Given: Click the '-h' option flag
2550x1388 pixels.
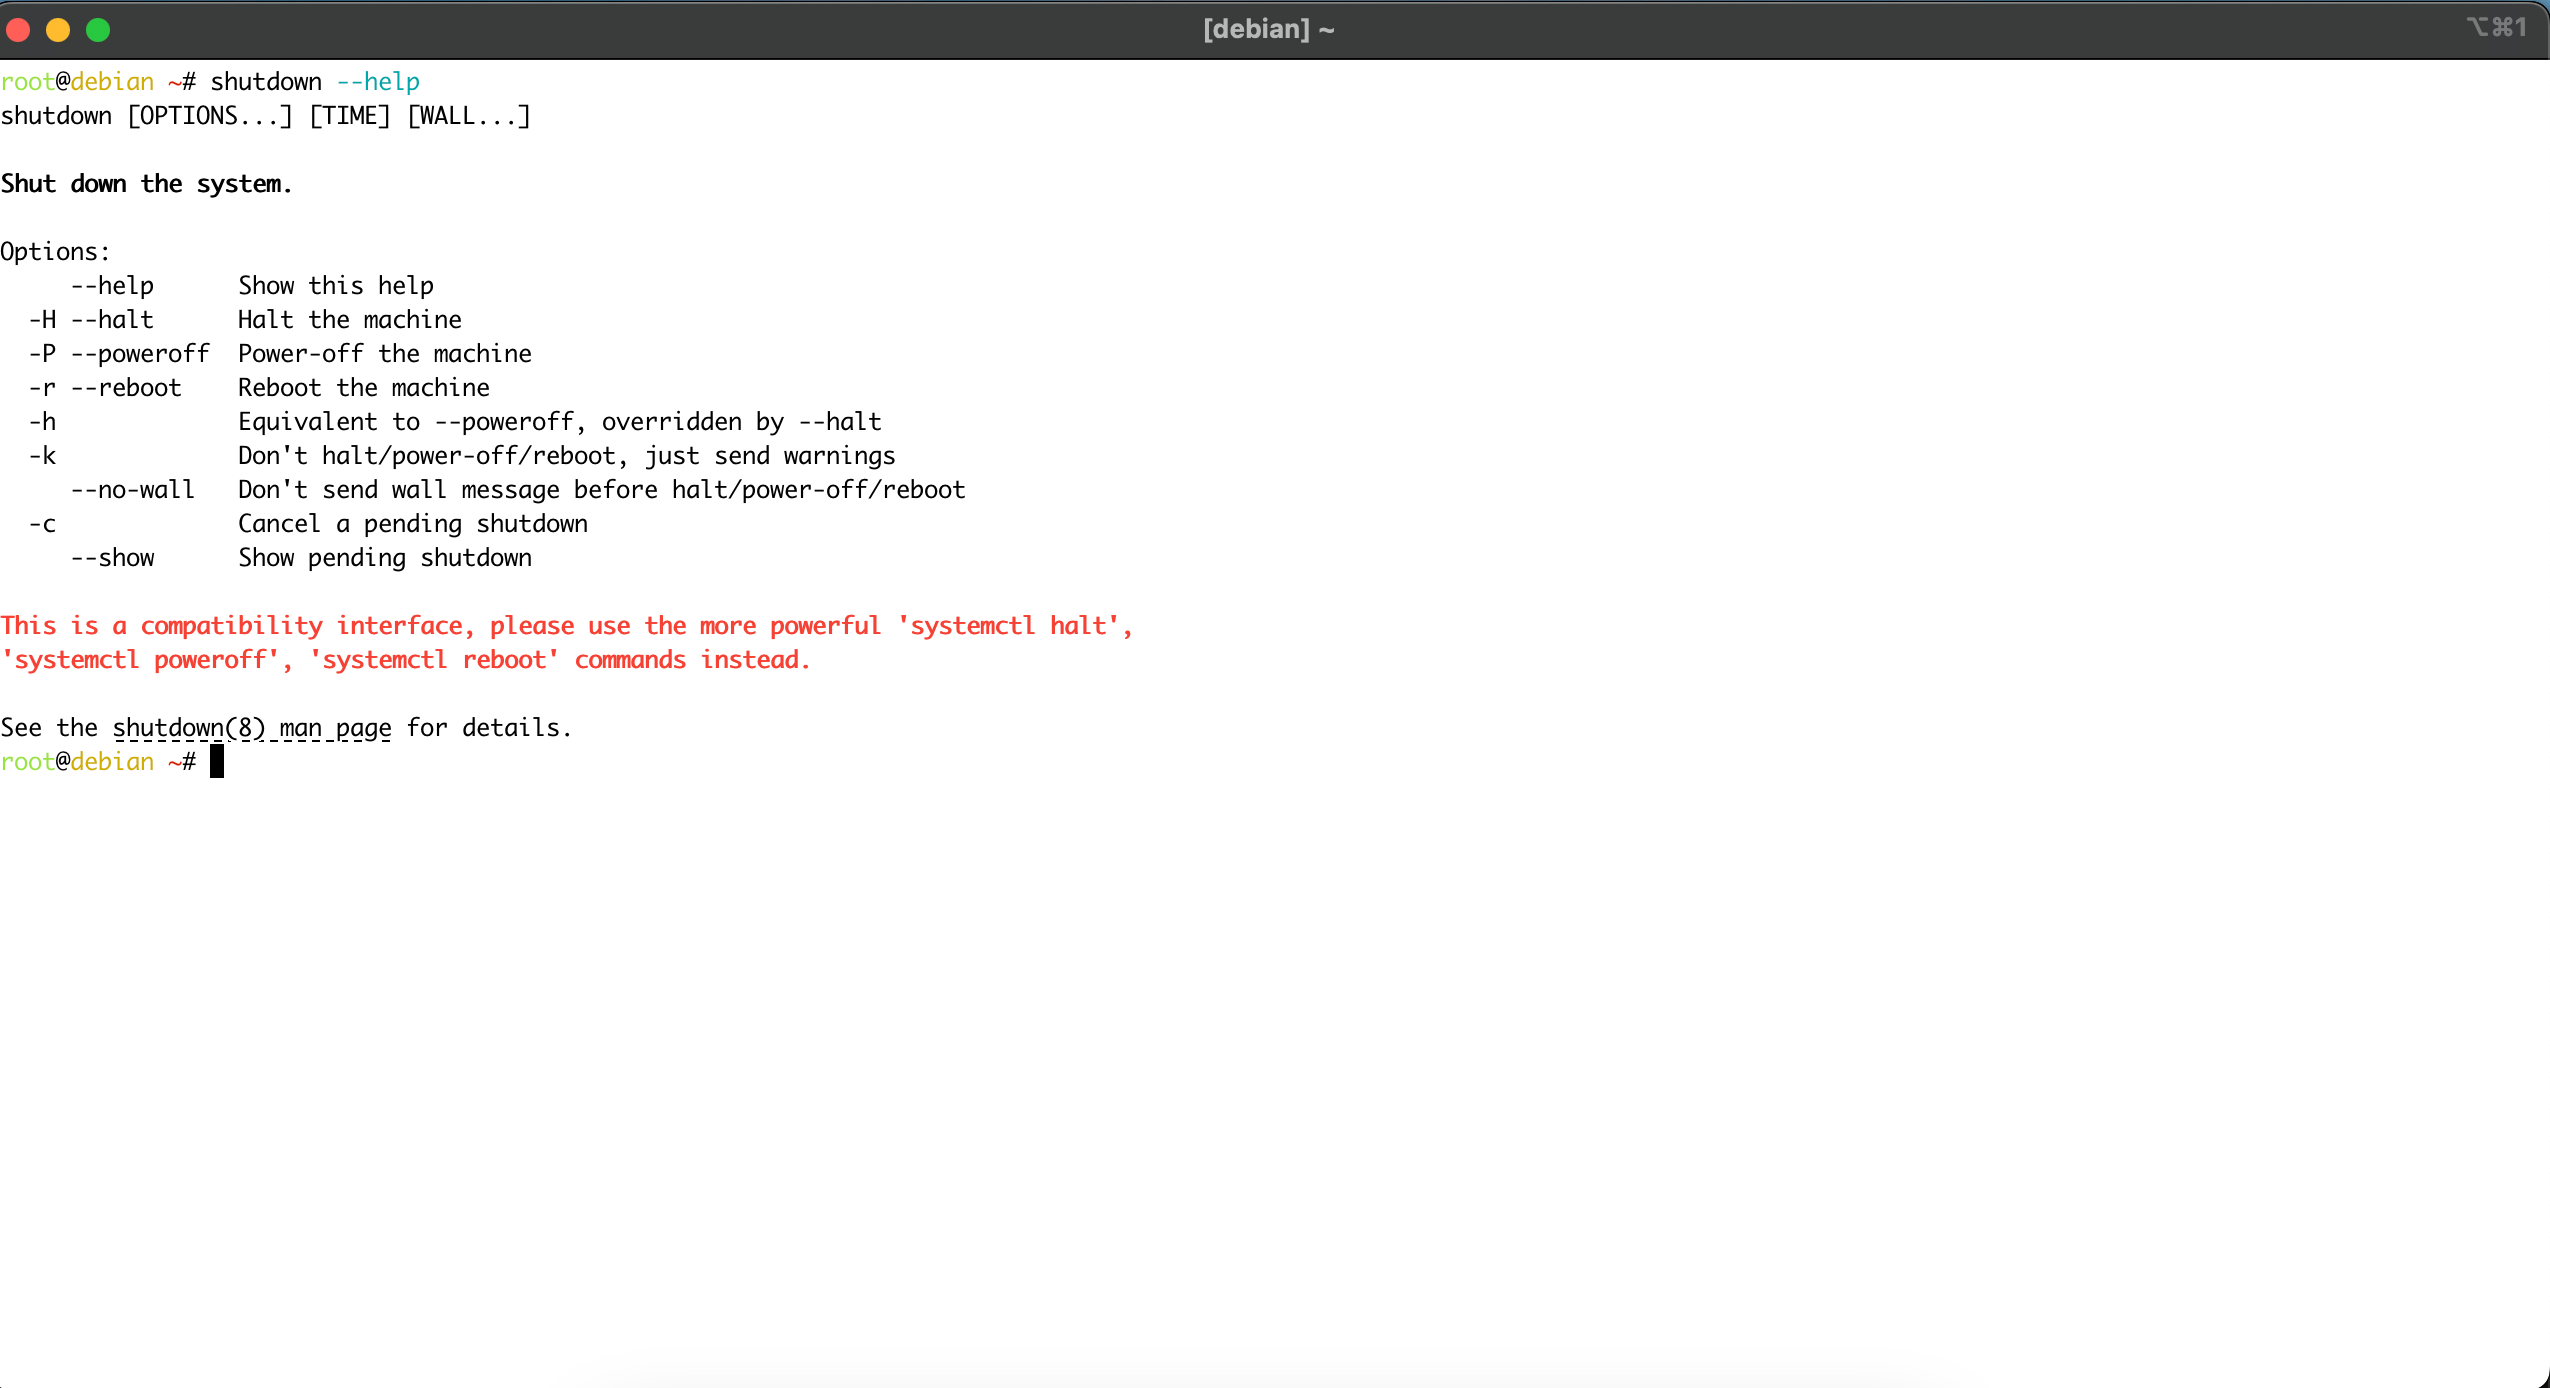Looking at the screenshot, I should click(42, 422).
